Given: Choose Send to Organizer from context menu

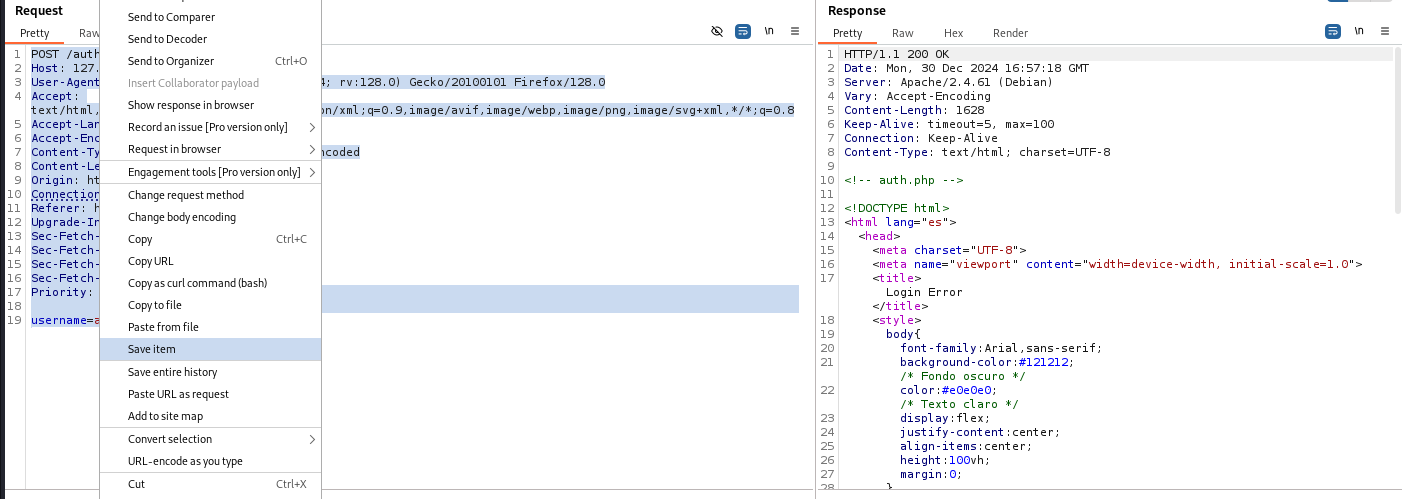Looking at the screenshot, I should [x=210, y=61].
